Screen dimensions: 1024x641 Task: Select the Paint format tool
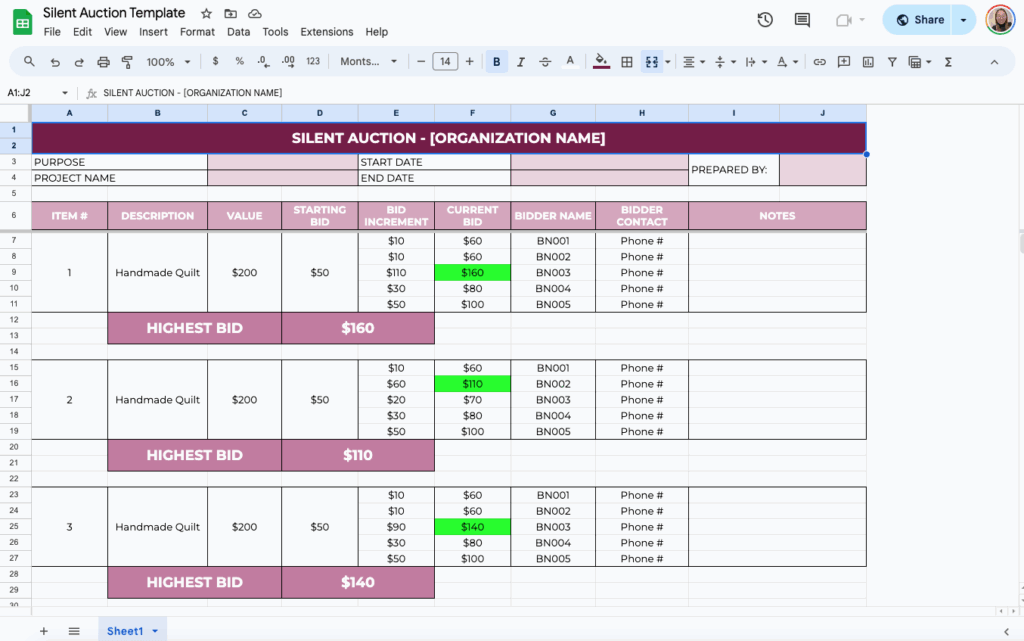pyautogui.click(x=124, y=61)
